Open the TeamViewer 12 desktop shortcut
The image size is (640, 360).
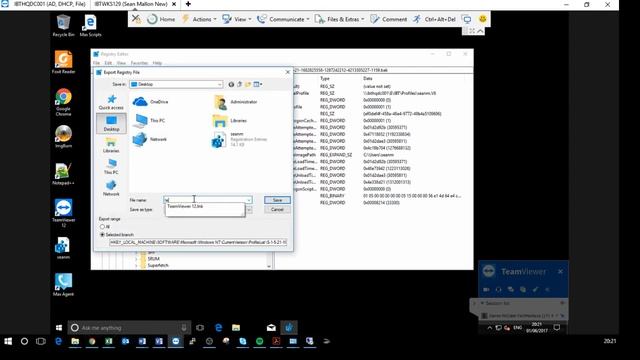[x=63, y=213]
